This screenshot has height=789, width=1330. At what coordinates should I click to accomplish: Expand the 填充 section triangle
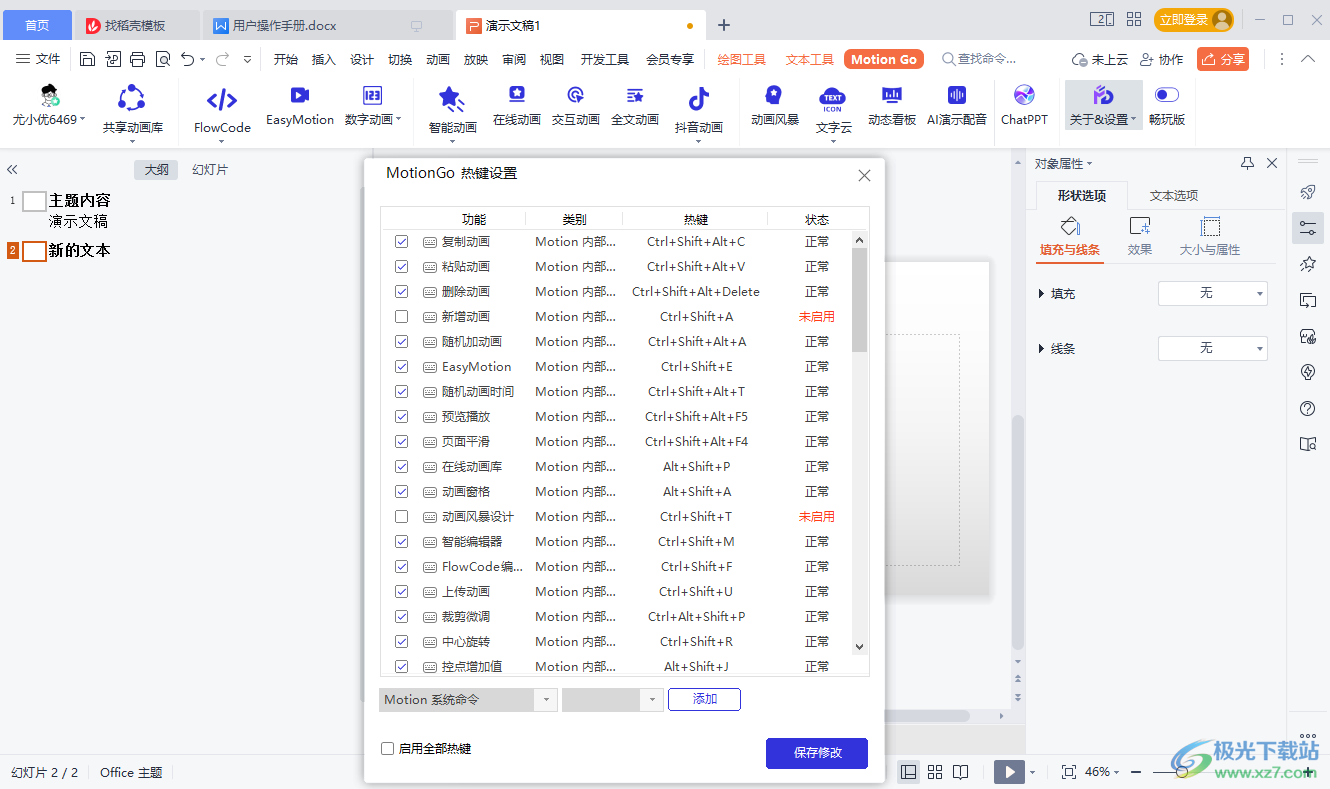pos(1042,294)
